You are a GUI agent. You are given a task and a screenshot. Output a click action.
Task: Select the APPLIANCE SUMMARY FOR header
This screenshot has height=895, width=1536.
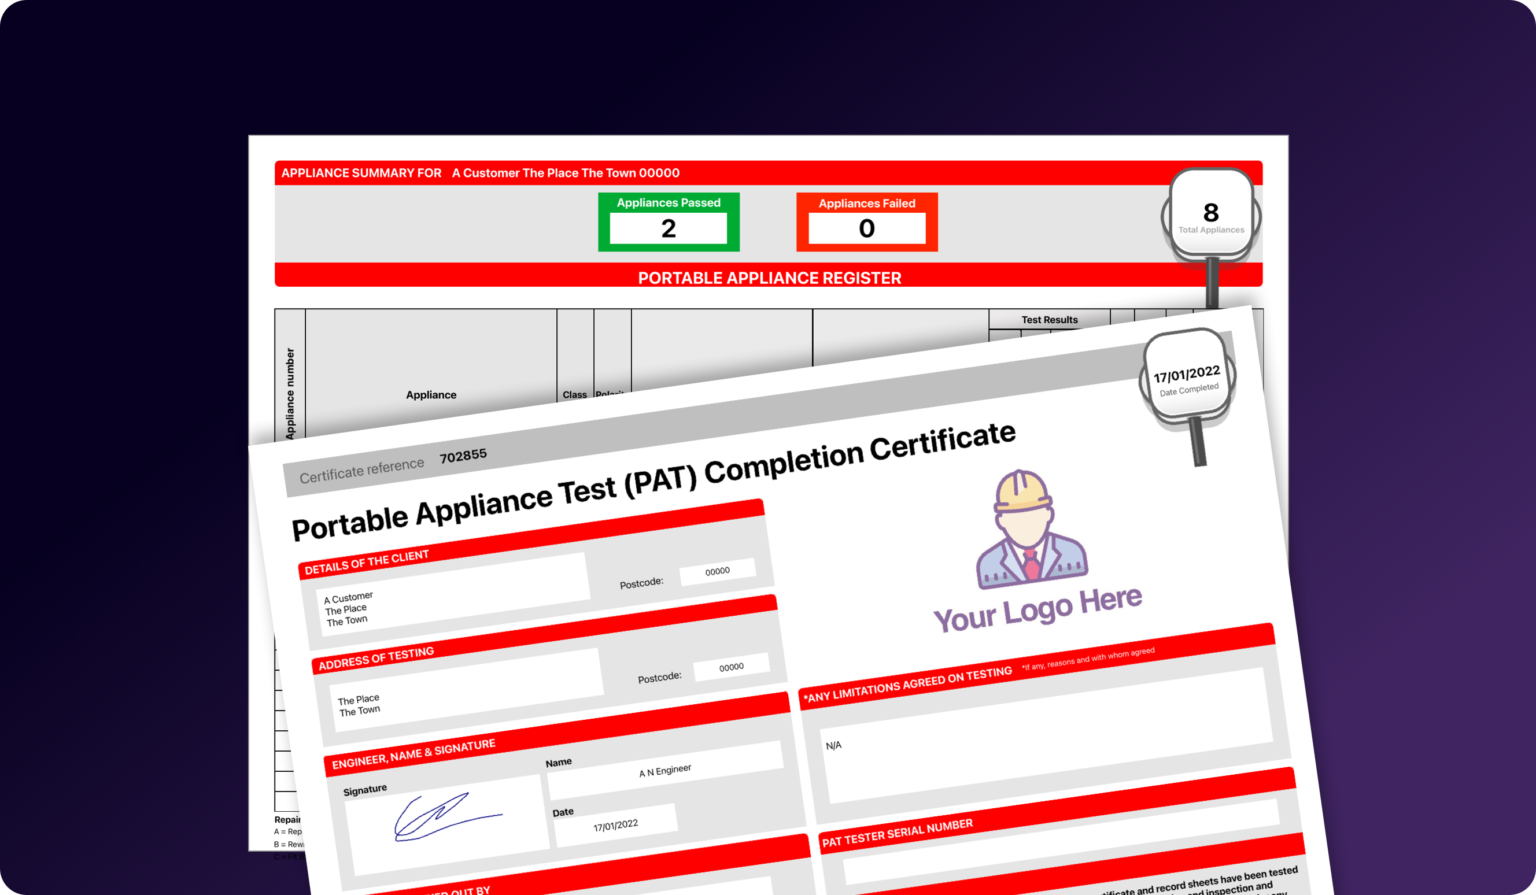(x=360, y=172)
